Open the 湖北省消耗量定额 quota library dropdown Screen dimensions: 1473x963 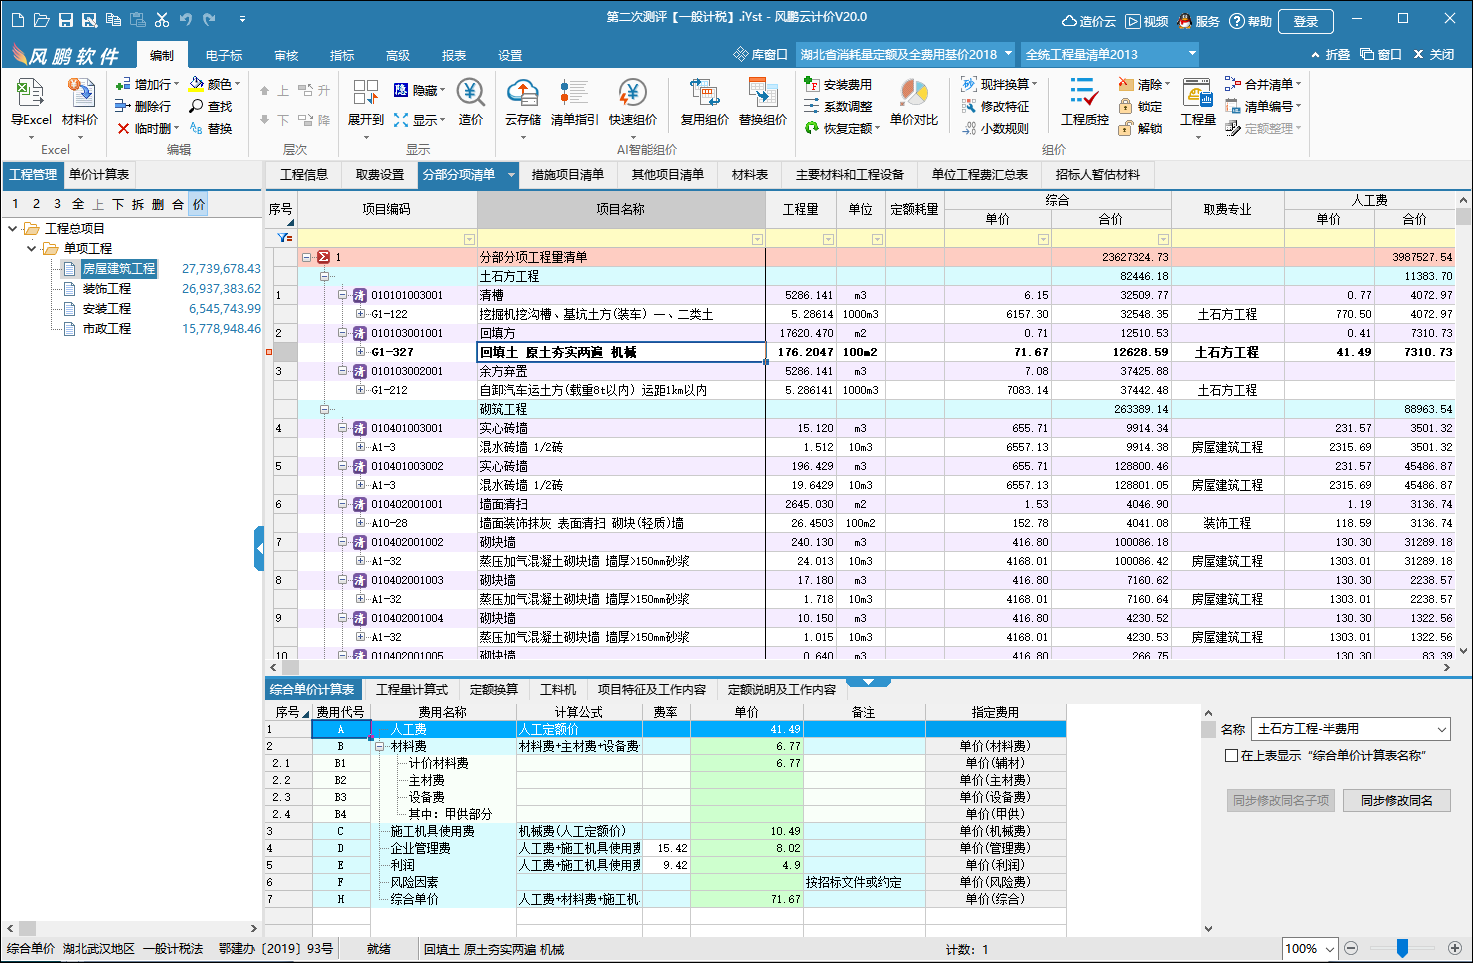(1008, 54)
